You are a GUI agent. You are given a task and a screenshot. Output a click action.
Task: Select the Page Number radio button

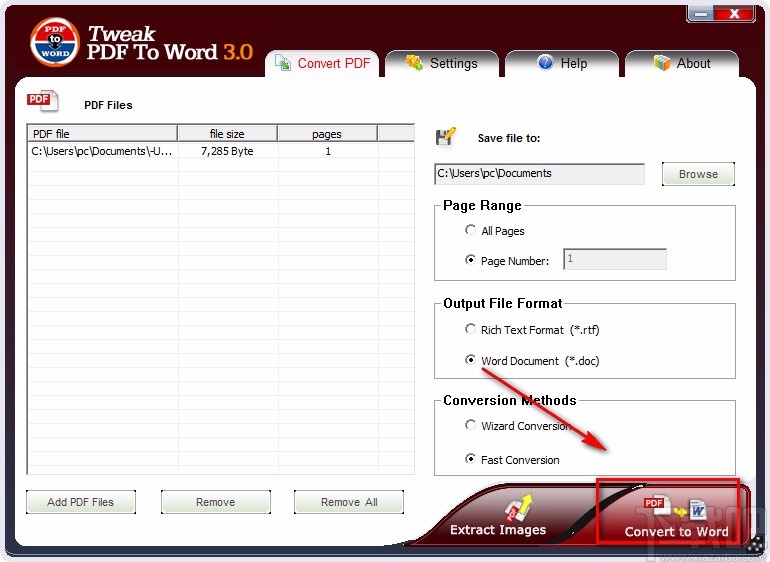point(470,260)
